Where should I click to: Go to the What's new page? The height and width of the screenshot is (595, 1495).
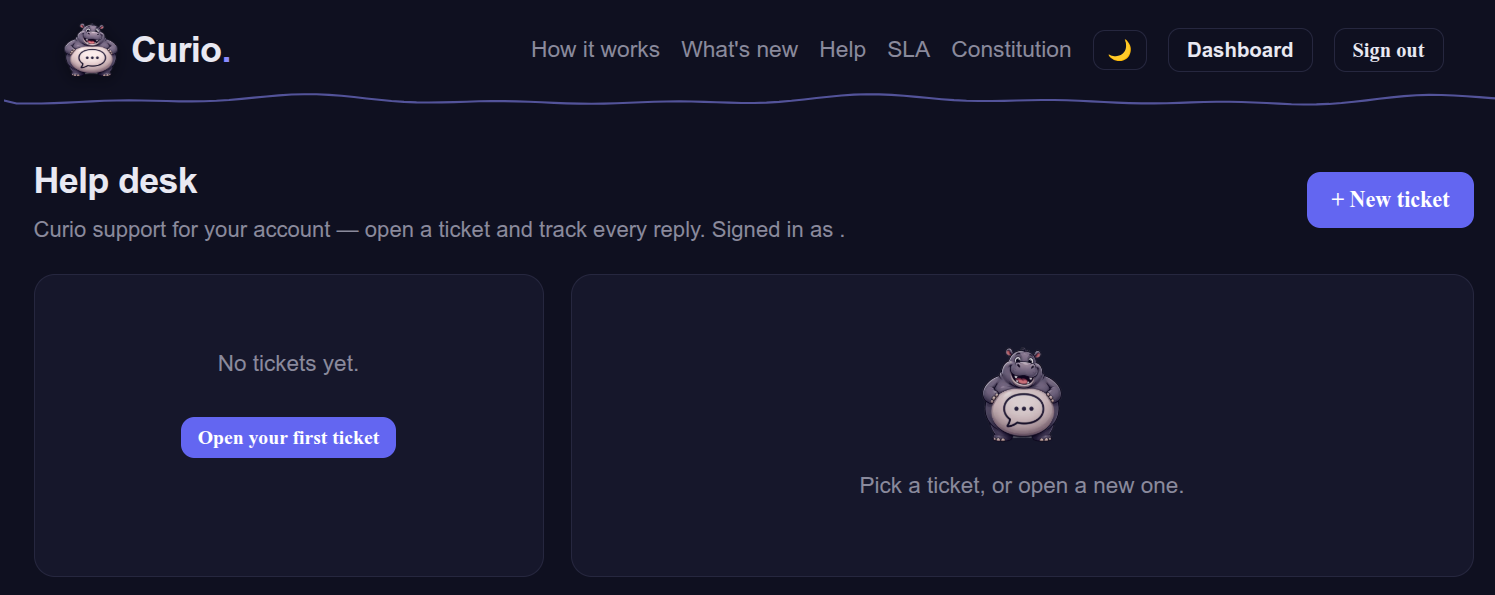(x=739, y=50)
